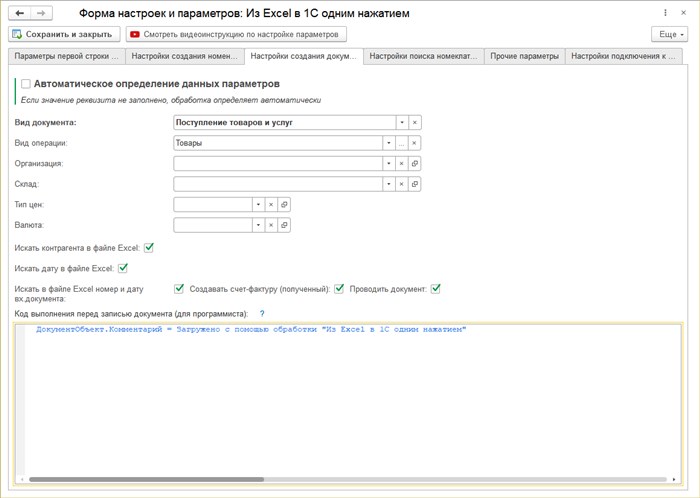The image size is (700, 498).
Task: Open Вид операции selection ellipsis button
Action: 401,143
